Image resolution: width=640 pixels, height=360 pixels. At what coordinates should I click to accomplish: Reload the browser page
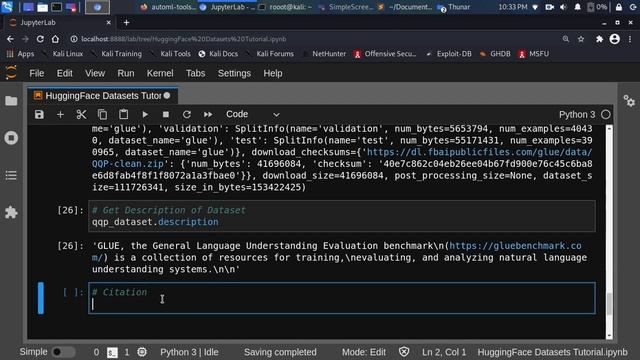(40, 39)
